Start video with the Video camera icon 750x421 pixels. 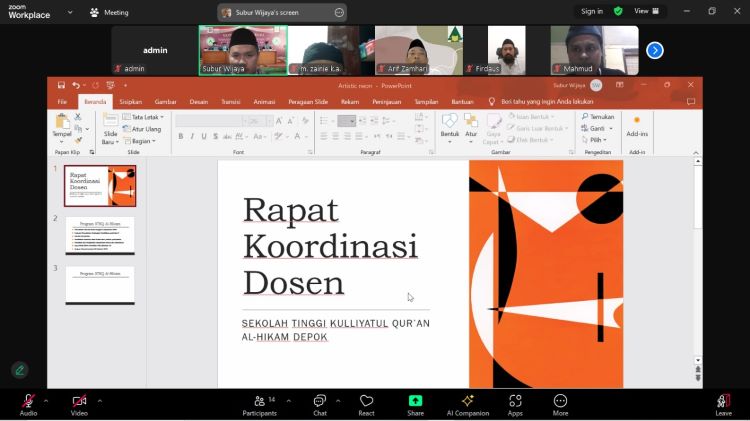click(79, 401)
